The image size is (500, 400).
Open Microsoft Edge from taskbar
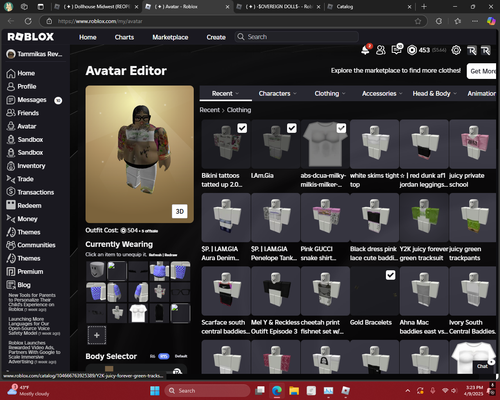tap(277, 391)
